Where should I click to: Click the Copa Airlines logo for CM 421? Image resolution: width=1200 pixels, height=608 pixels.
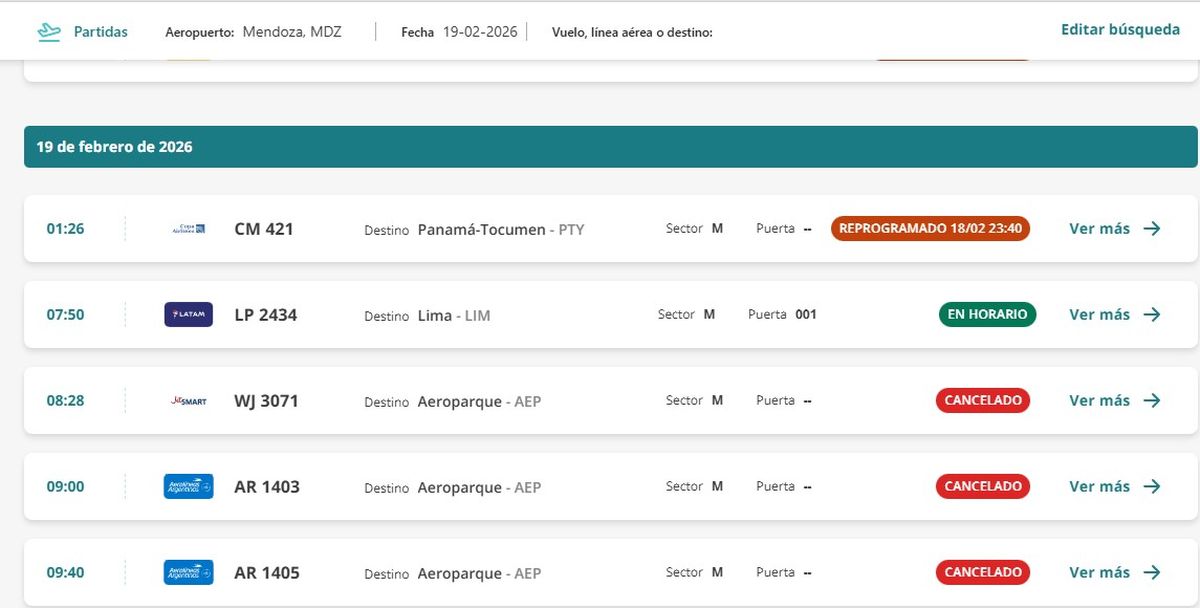pyautogui.click(x=188, y=229)
